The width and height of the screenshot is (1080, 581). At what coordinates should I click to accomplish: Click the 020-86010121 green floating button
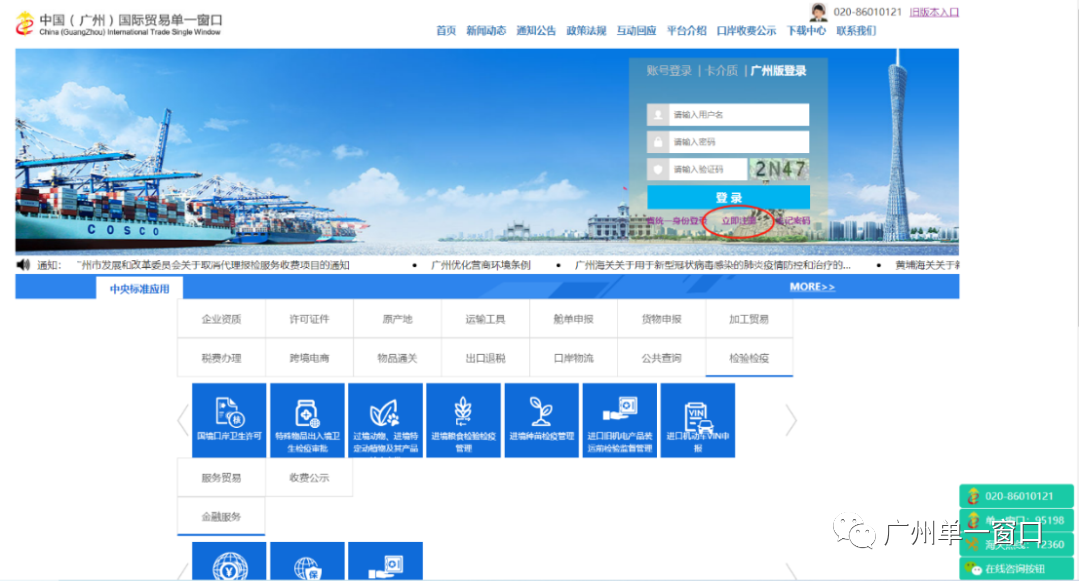point(1016,496)
